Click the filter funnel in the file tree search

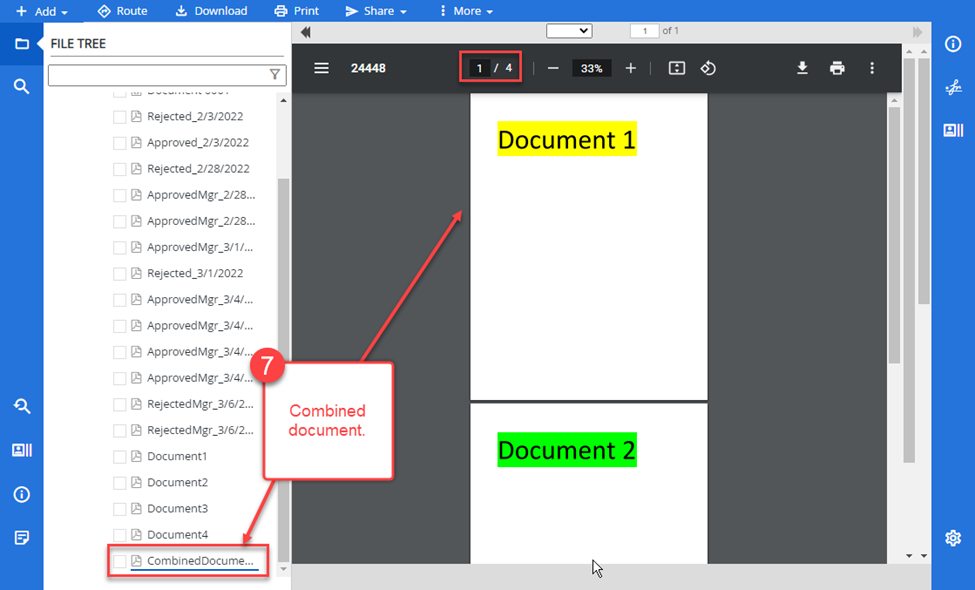[273, 74]
